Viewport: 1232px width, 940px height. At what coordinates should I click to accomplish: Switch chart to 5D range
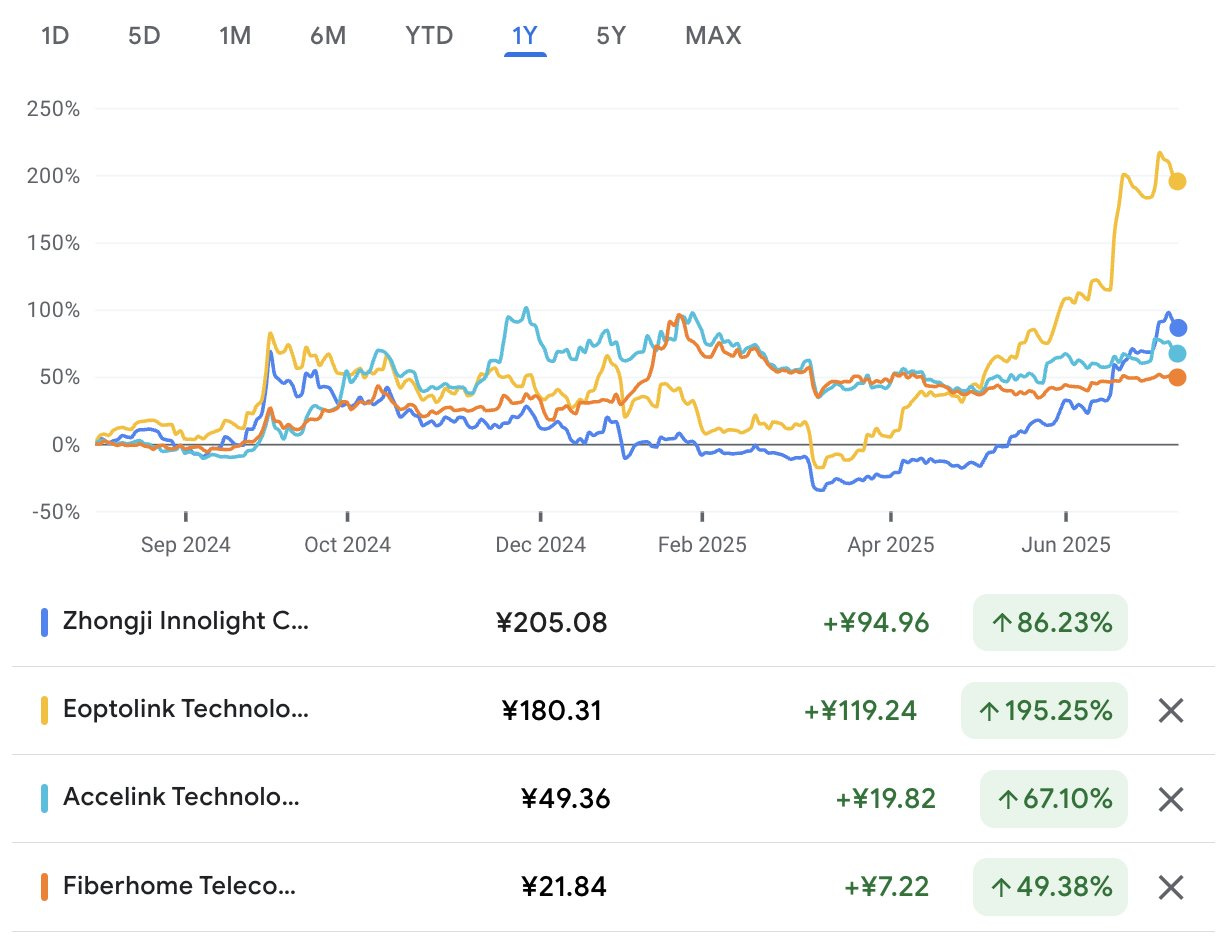point(144,36)
